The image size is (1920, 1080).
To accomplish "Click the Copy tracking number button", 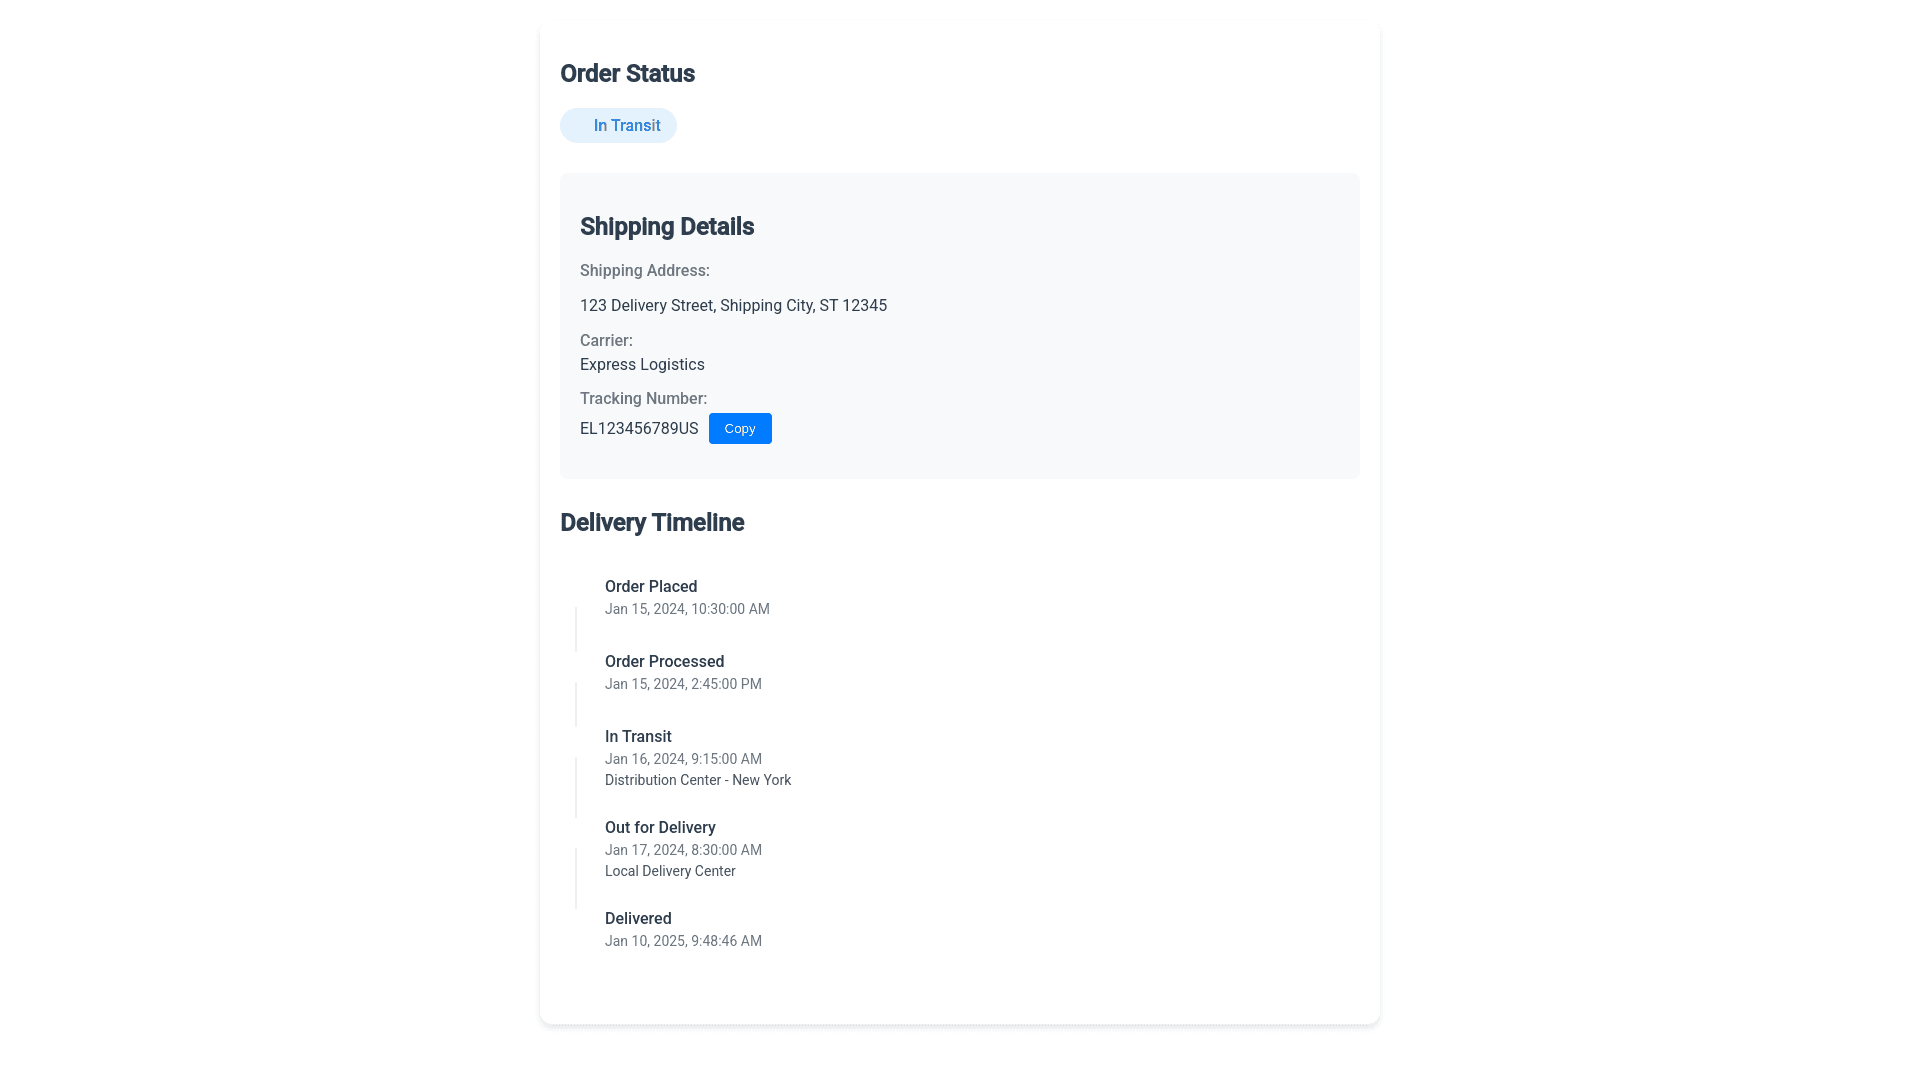I will click(x=740, y=428).
